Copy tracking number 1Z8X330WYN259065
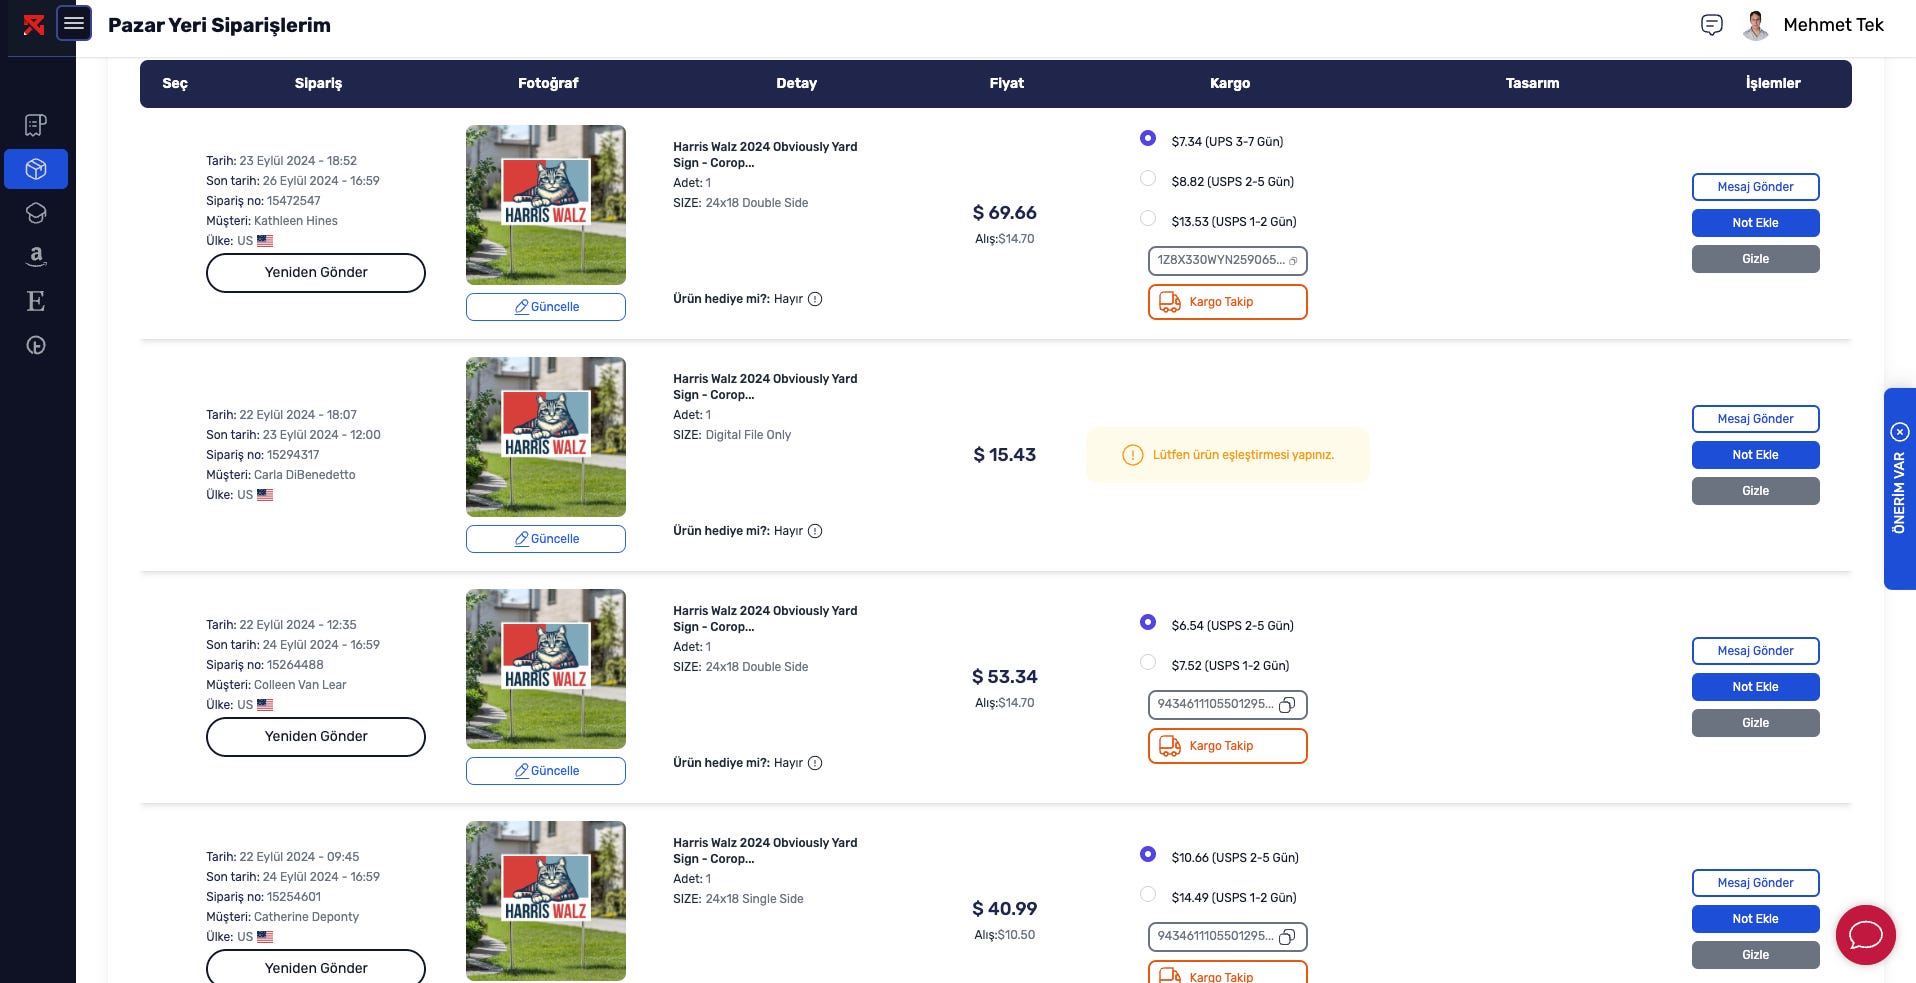 point(1293,261)
